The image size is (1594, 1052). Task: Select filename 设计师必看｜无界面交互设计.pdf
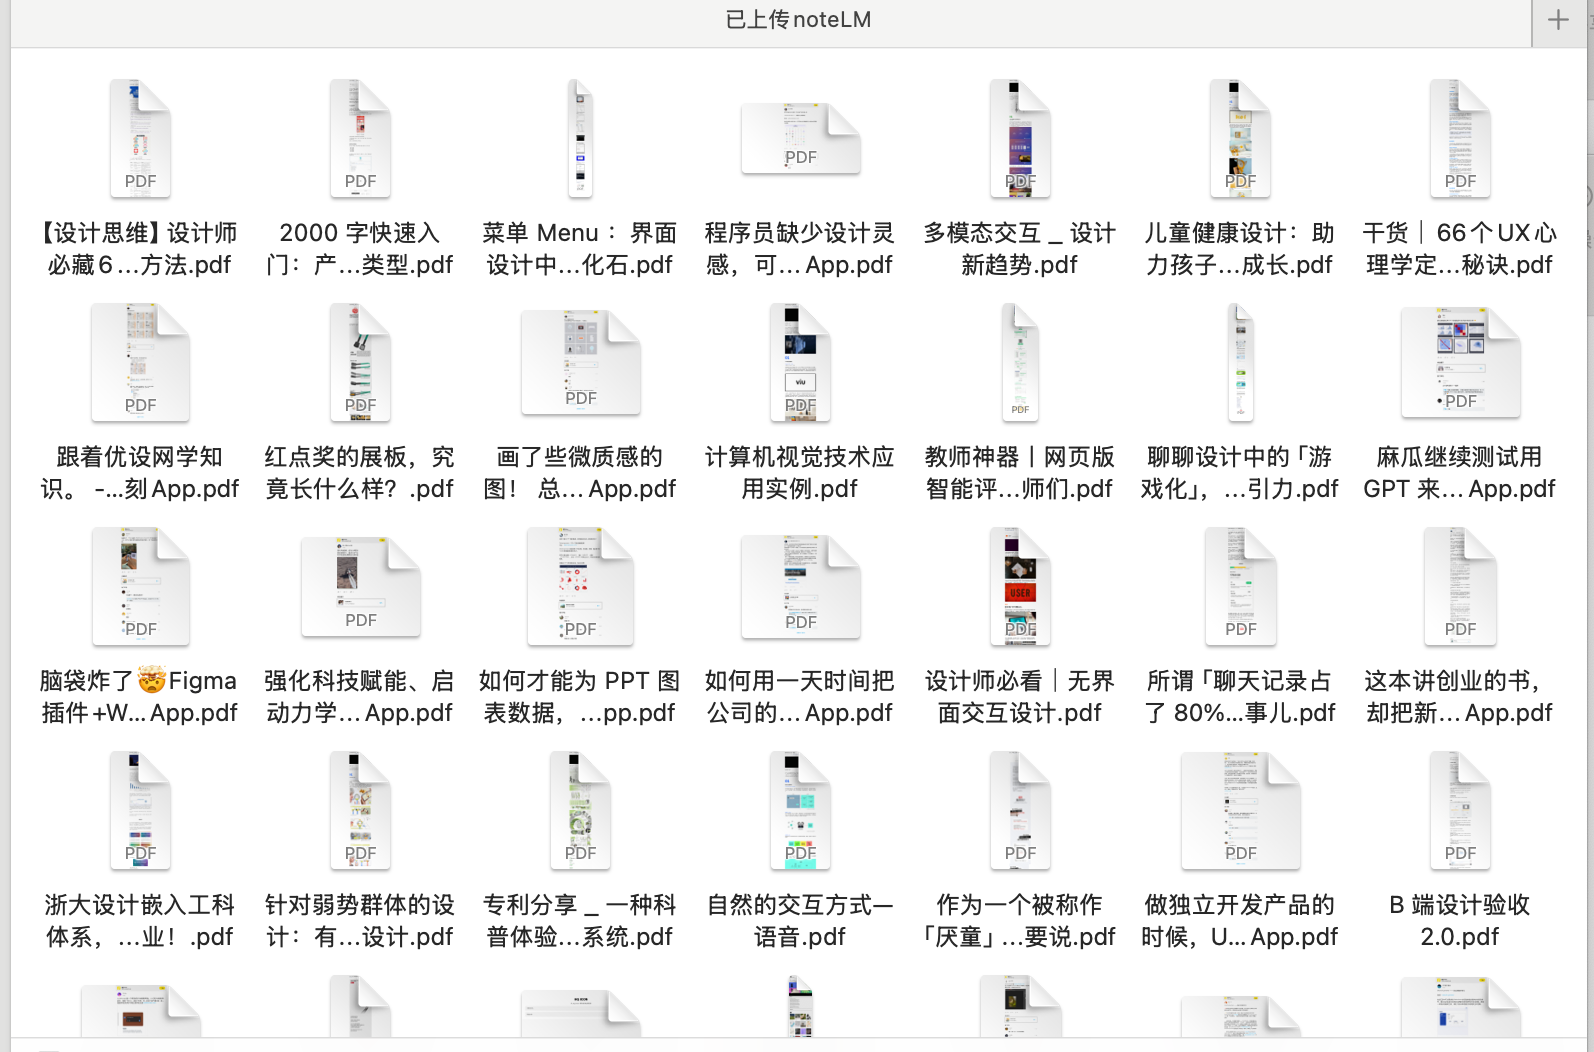click(1020, 697)
